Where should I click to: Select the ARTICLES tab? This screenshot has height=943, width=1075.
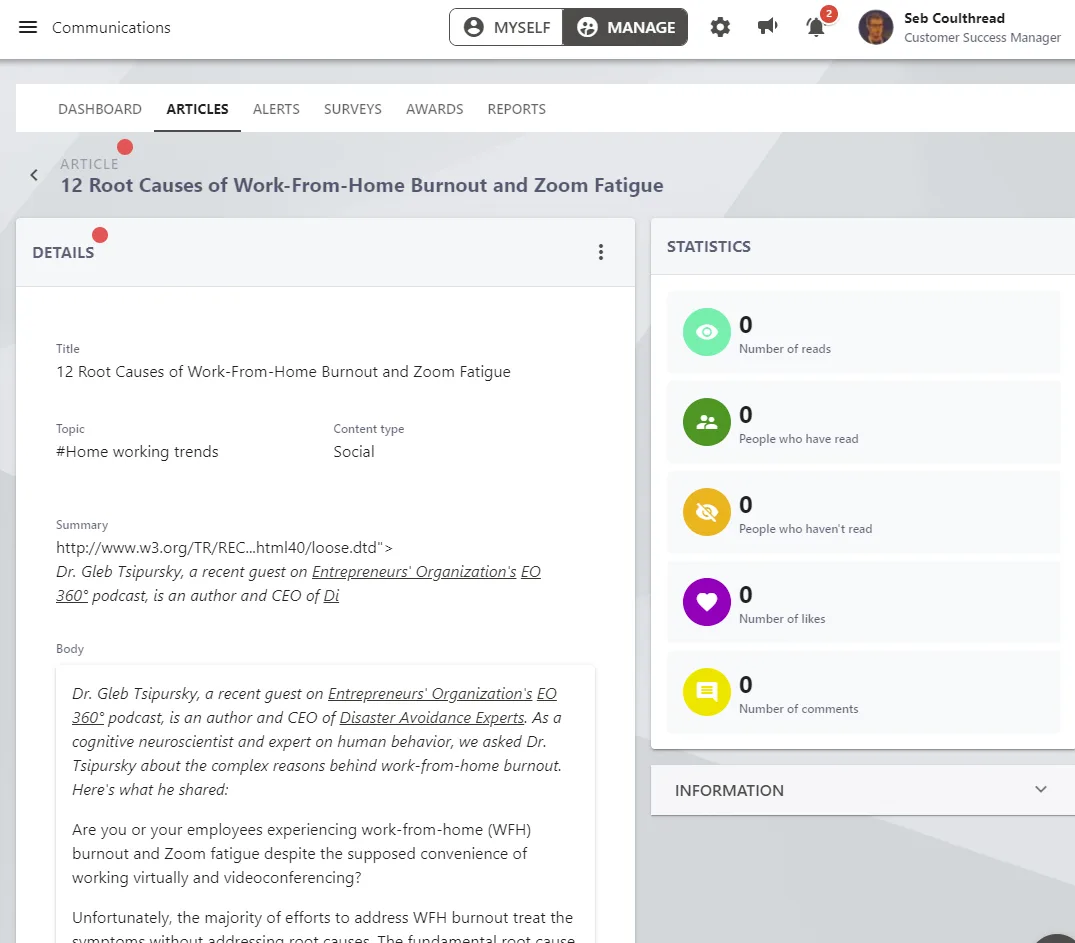(197, 109)
